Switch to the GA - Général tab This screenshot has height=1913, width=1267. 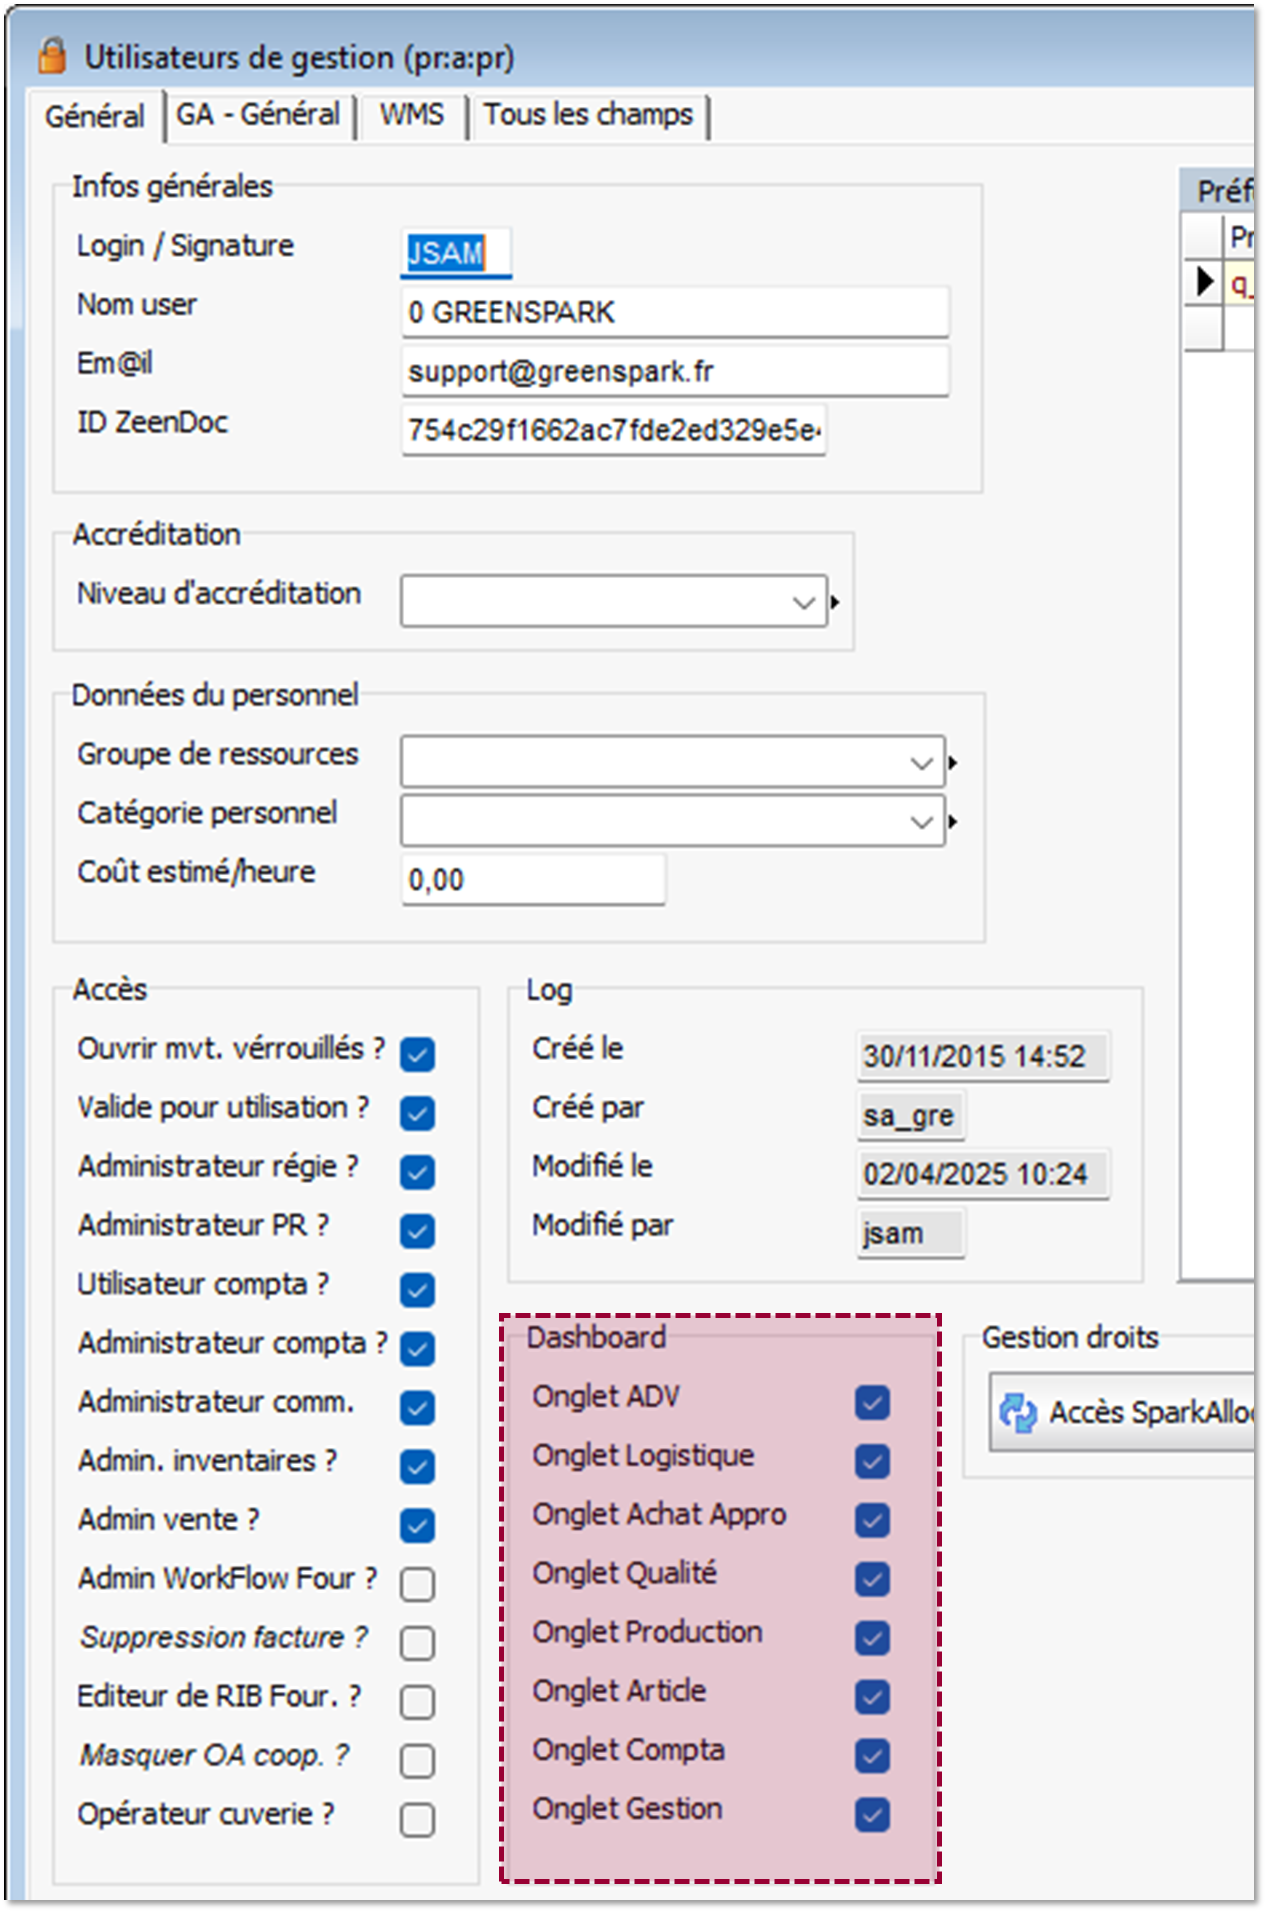[258, 115]
